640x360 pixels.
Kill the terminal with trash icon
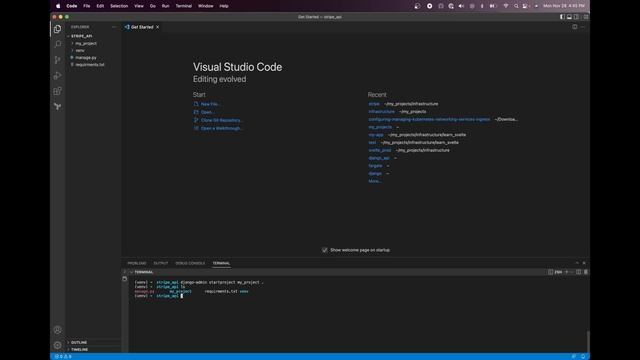(586, 272)
